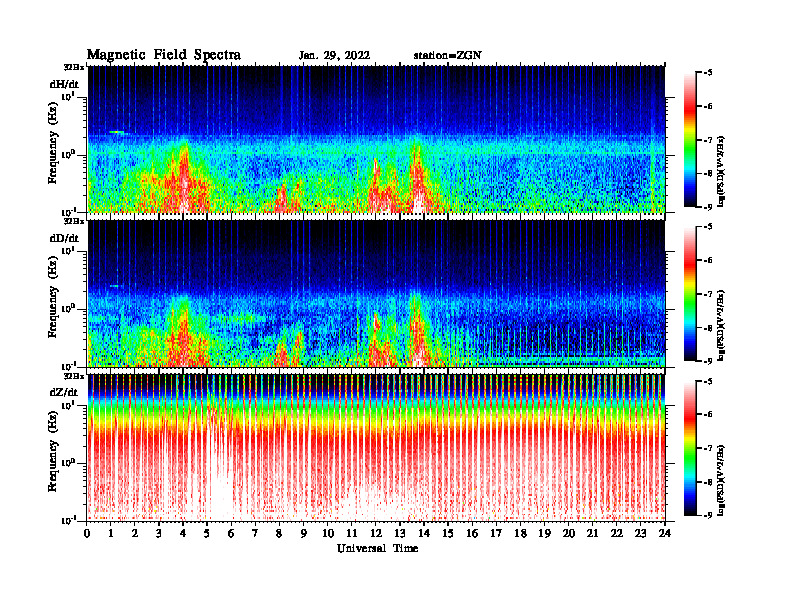Click the "16" hour tick label
This screenshot has width=792, height=612.
[x=472, y=534]
